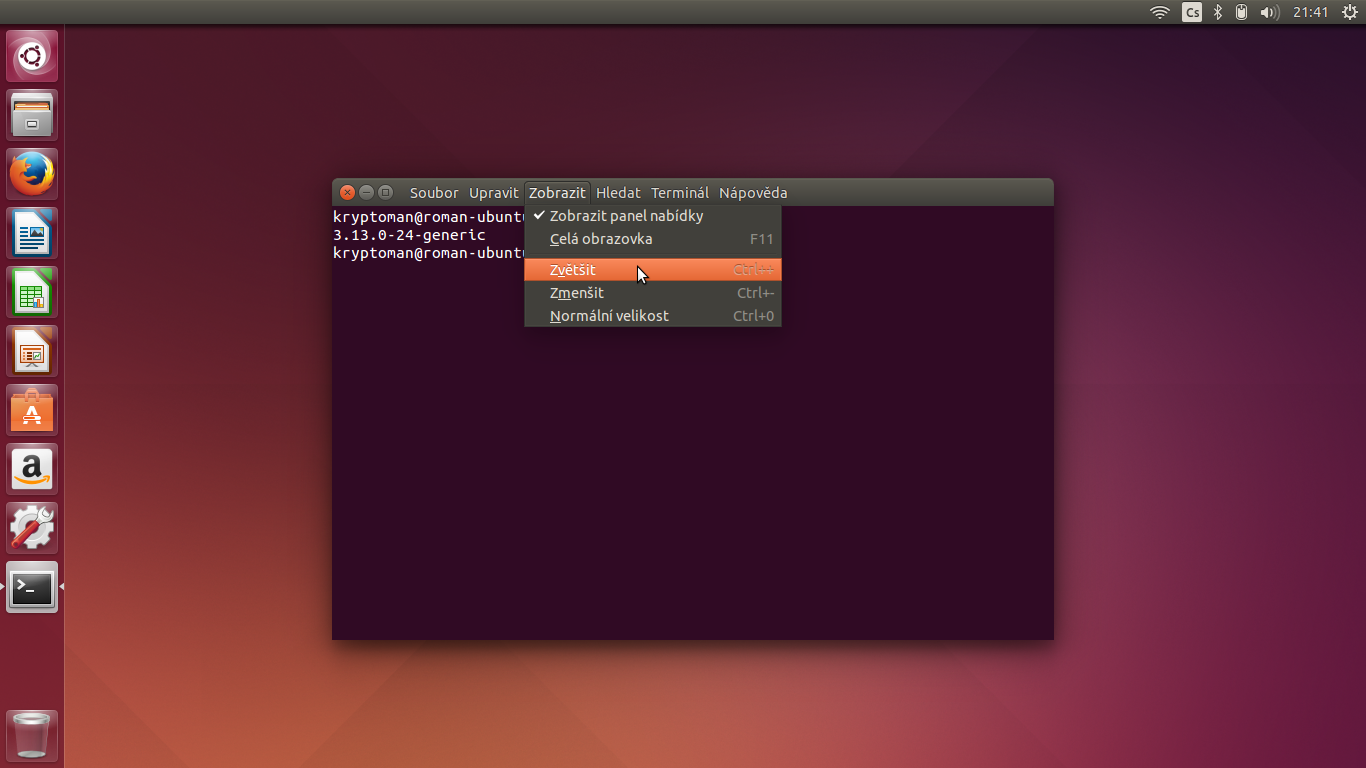Open the sound volume indicator
The image size is (1366, 768).
[1270, 12]
